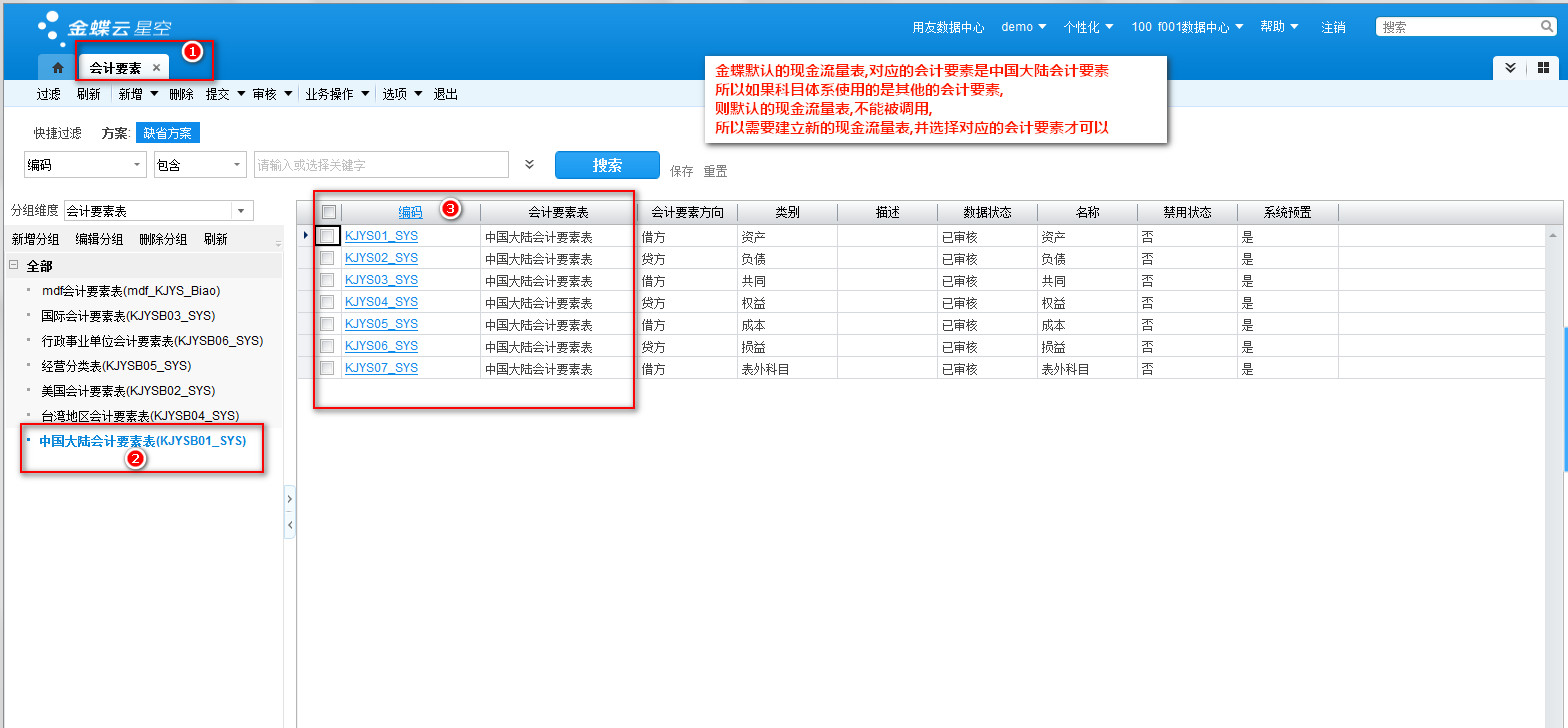The image size is (1568, 728).
Task: Open the 包含 condition dropdown
Action: click(x=236, y=165)
